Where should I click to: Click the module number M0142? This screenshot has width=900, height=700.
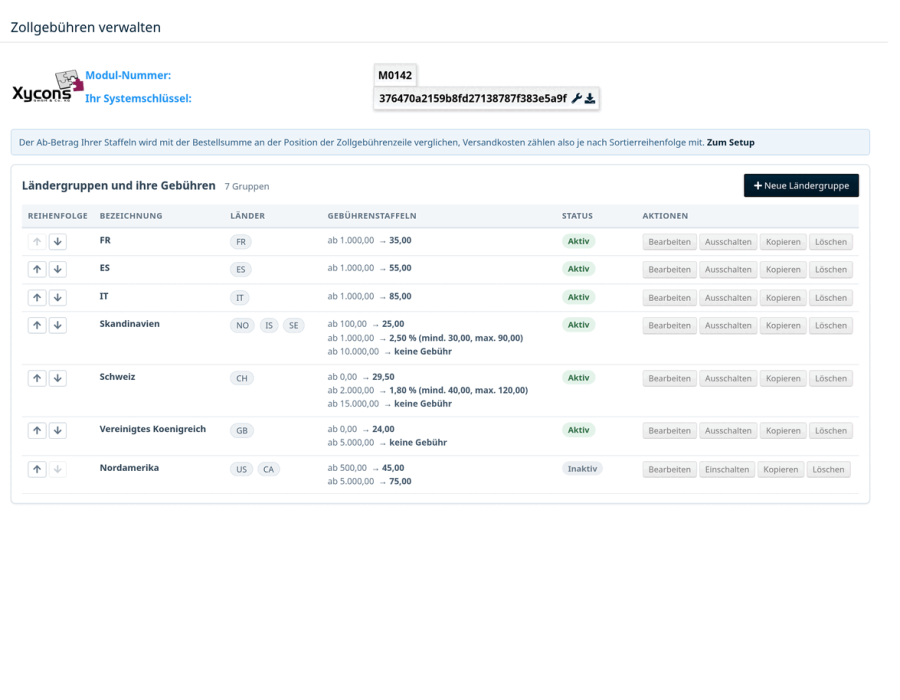[x=395, y=75]
